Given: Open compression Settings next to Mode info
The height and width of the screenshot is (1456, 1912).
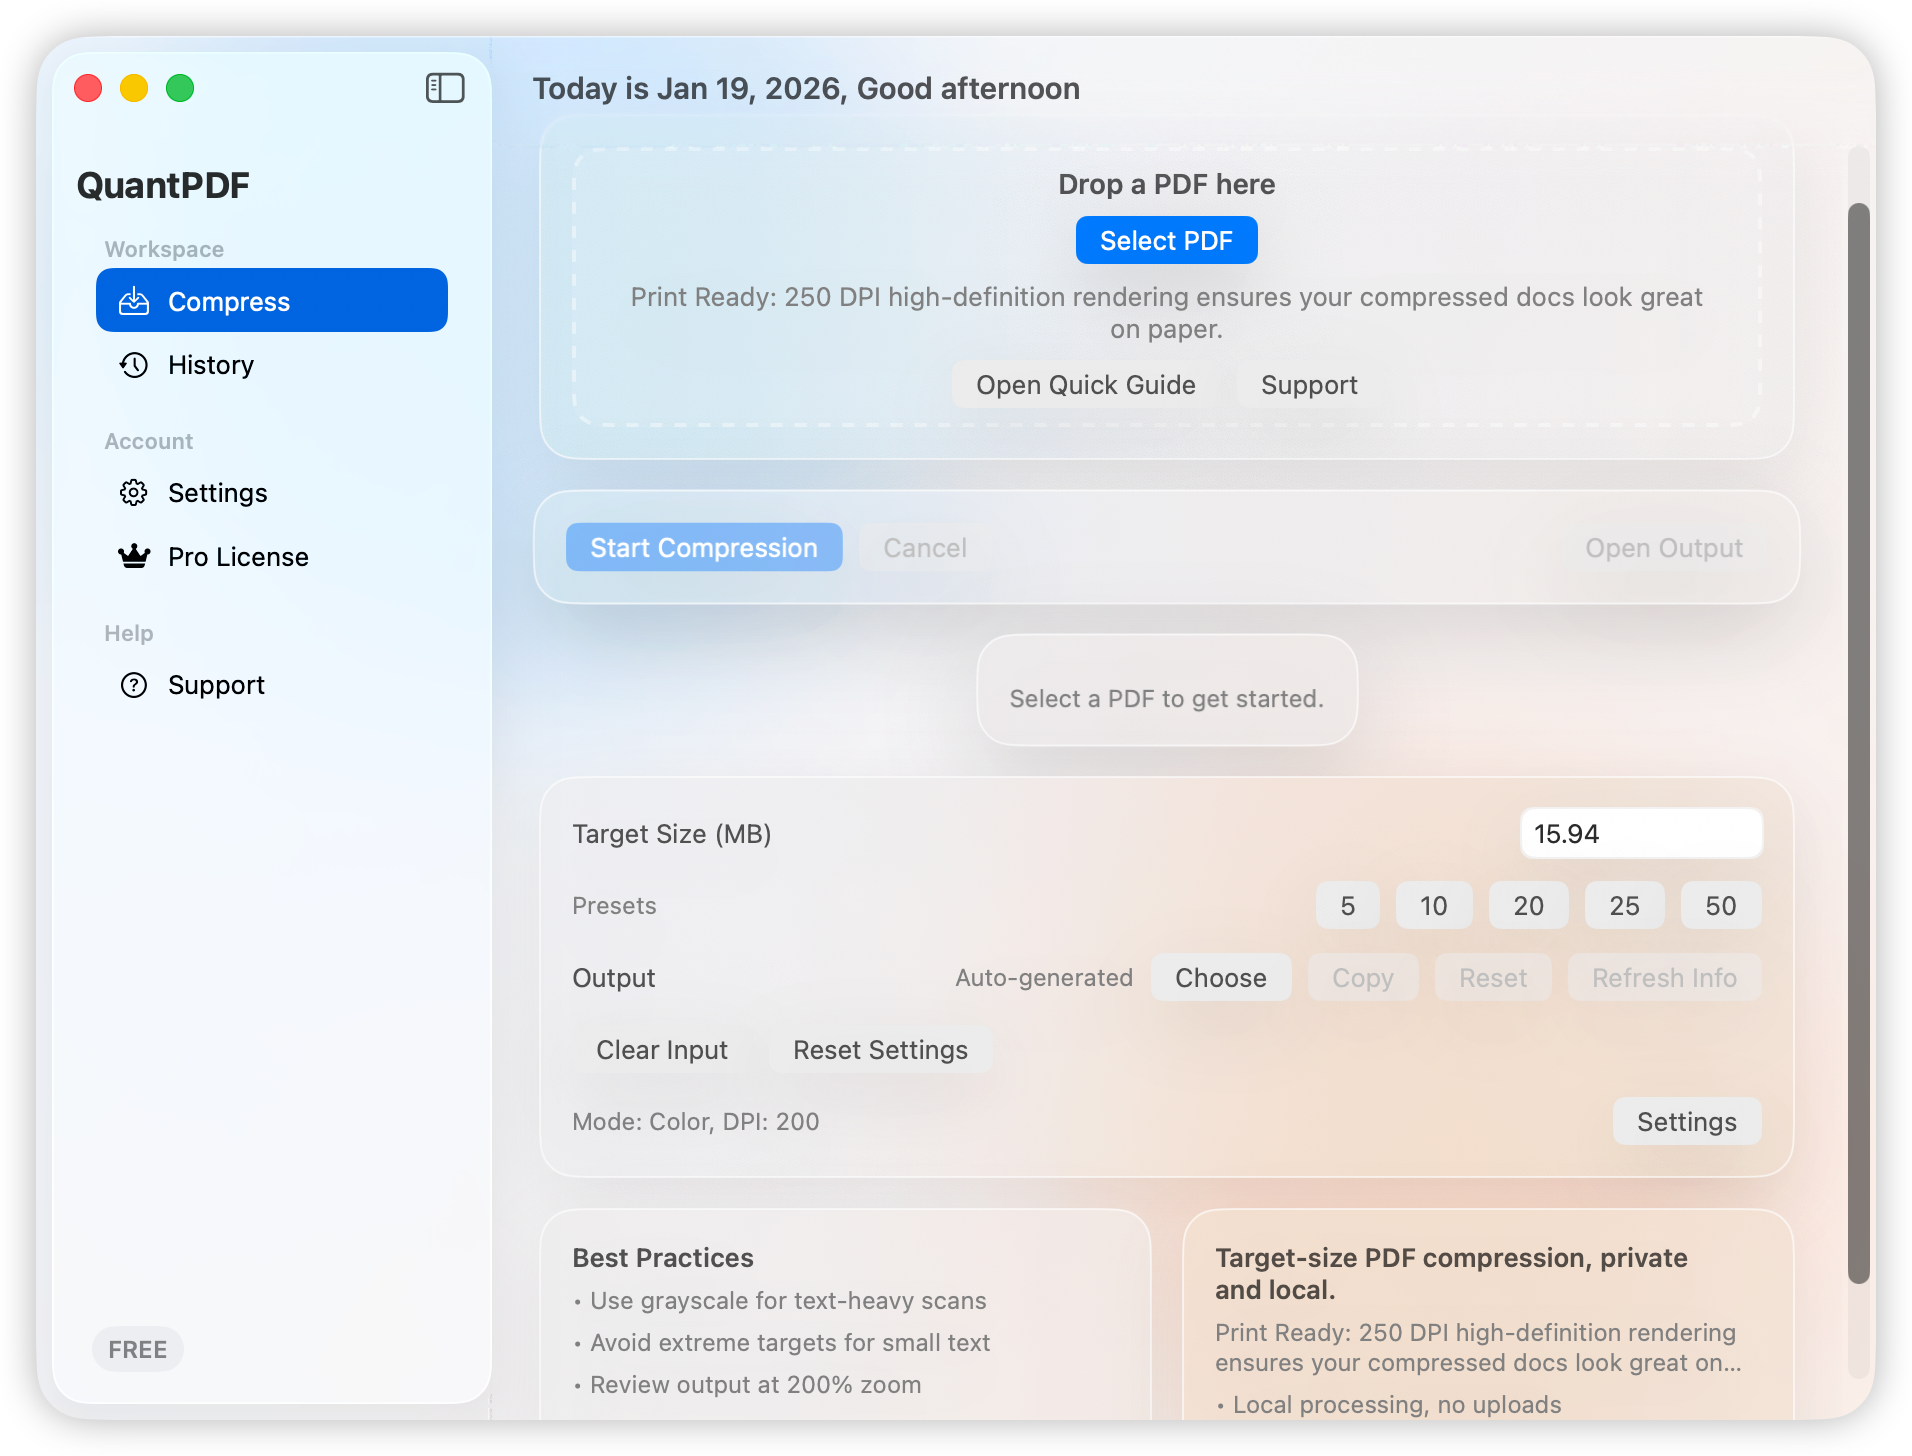Looking at the screenshot, I should pyautogui.click(x=1687, y=1121).
